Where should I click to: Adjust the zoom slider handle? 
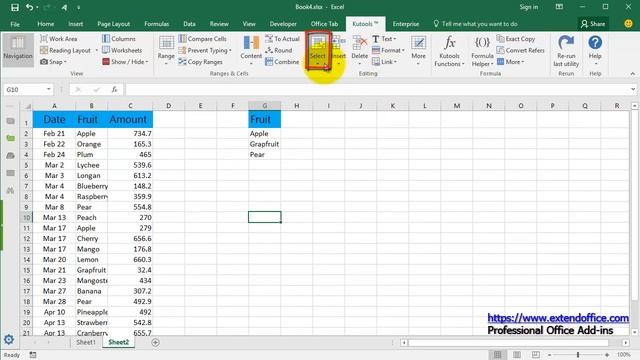coord(578,355)
